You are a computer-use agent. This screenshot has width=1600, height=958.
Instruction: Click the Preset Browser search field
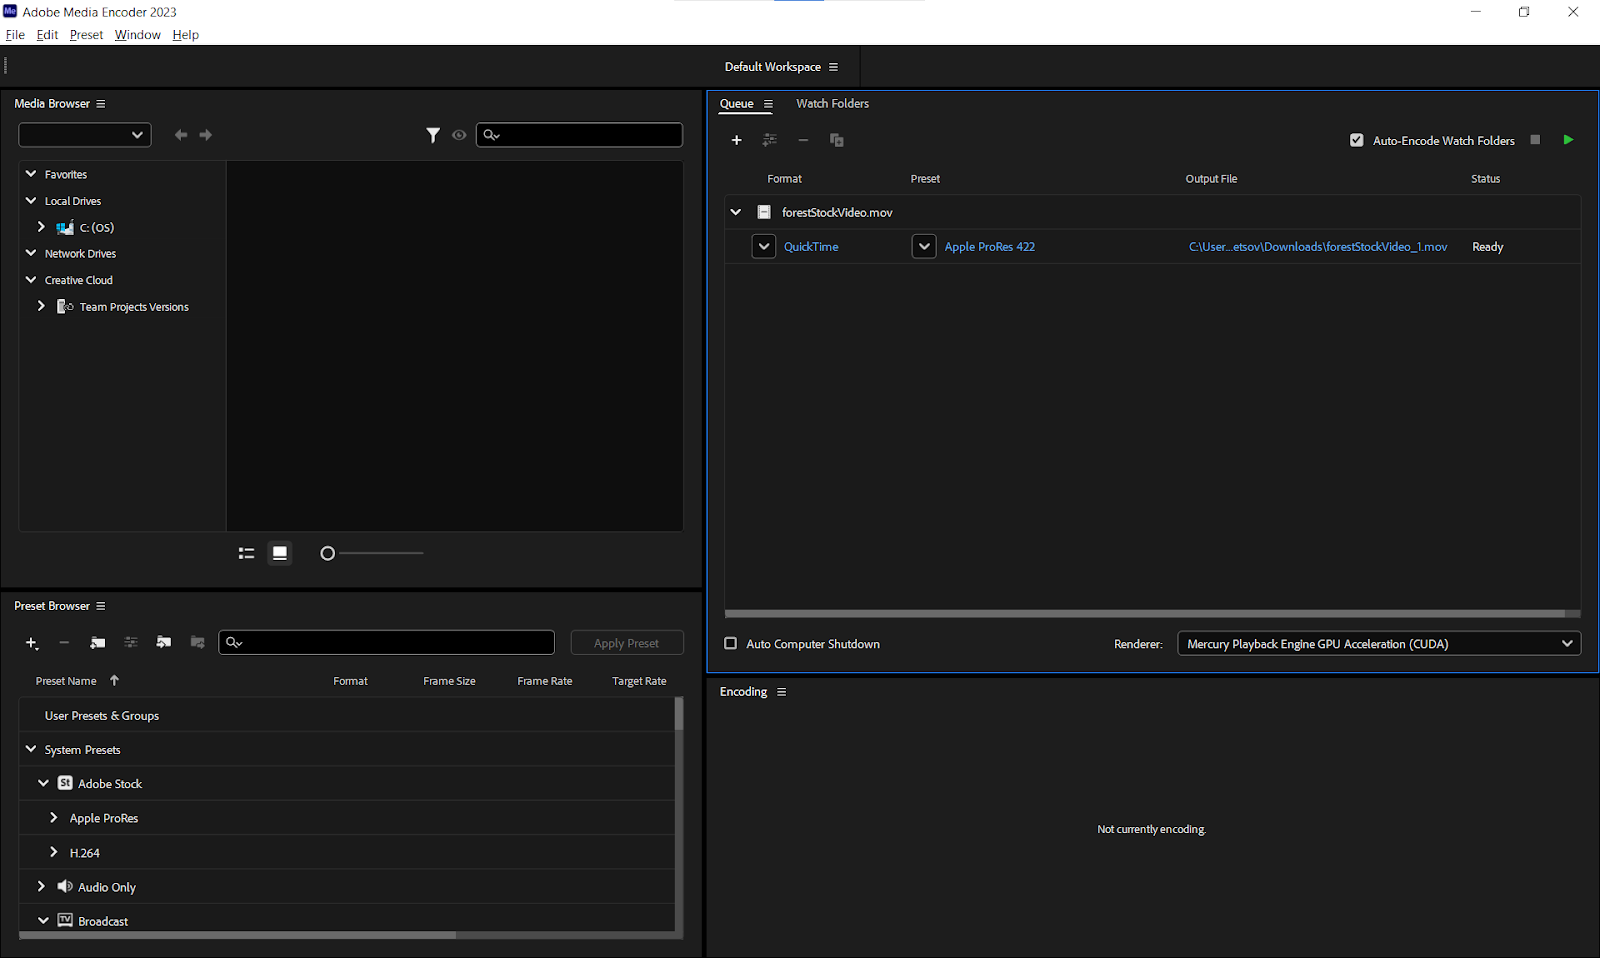click(387, 642)
